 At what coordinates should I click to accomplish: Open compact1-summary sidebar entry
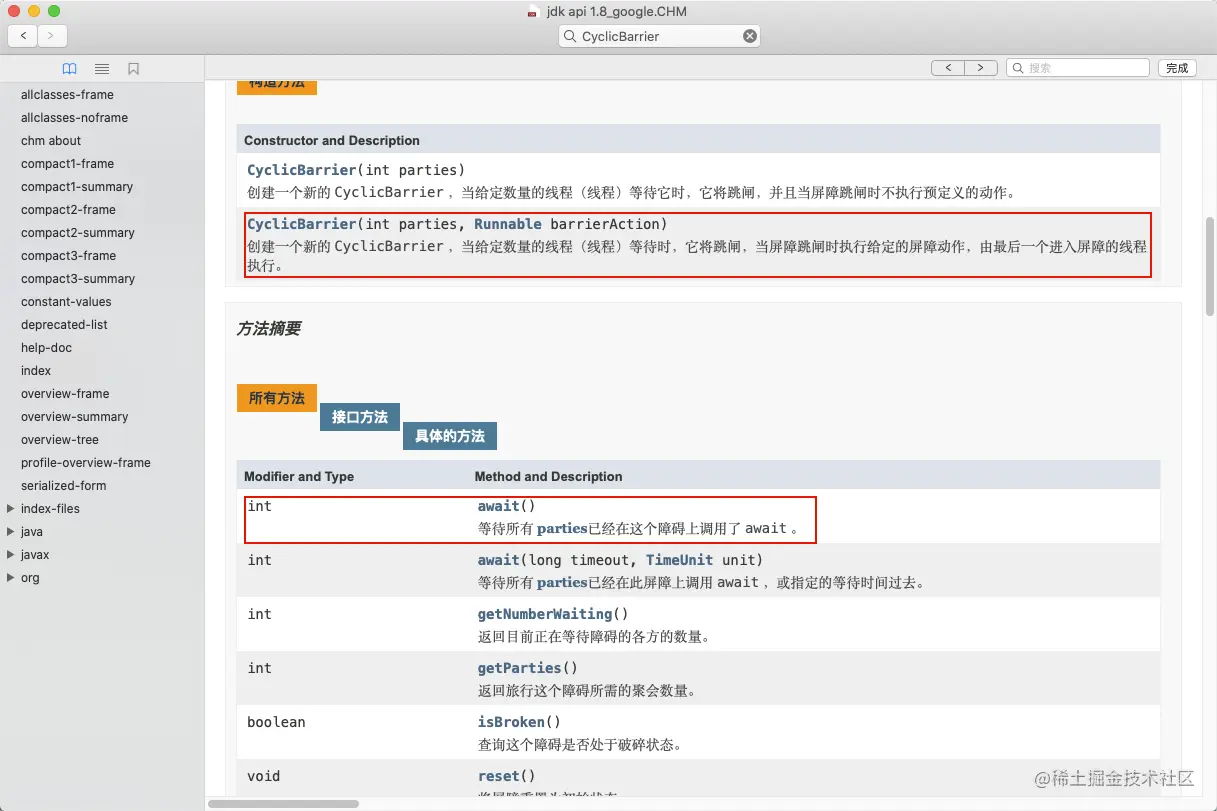coord(77,187)
